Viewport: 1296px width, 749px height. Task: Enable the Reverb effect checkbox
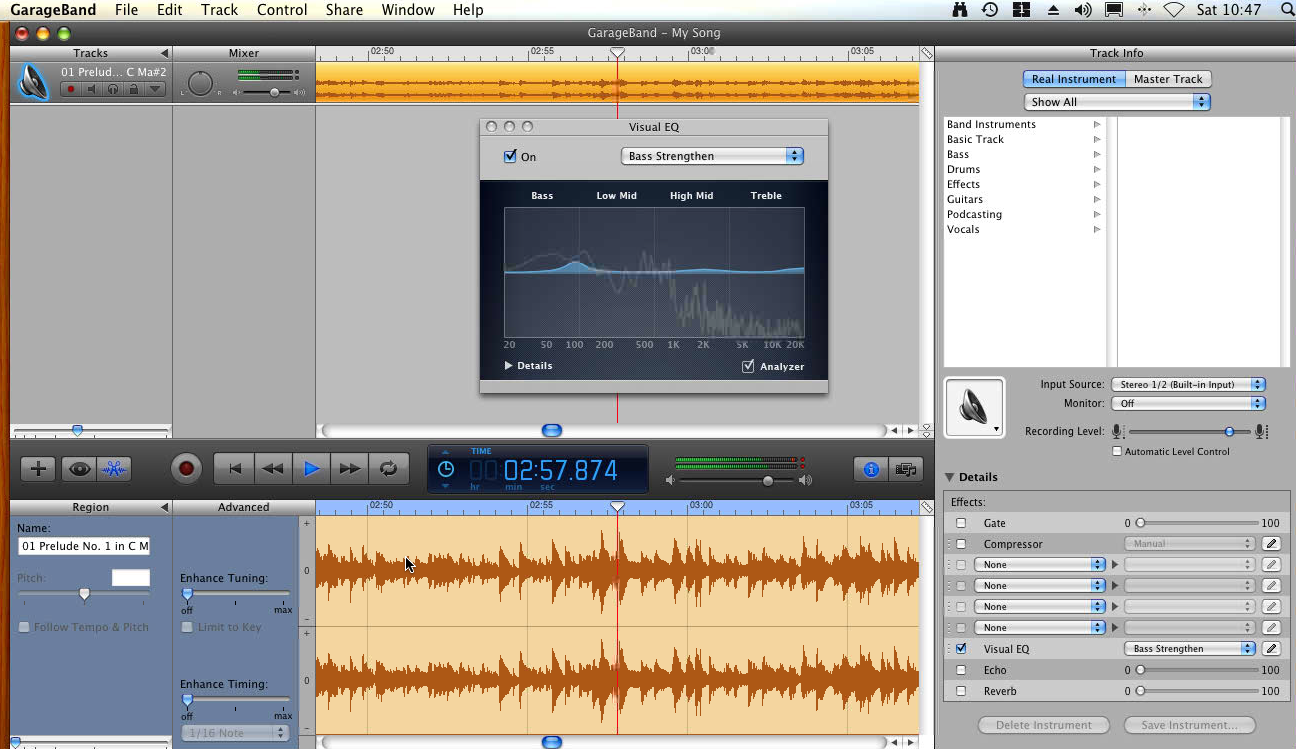pyautogui.click(x=961, y=691)
